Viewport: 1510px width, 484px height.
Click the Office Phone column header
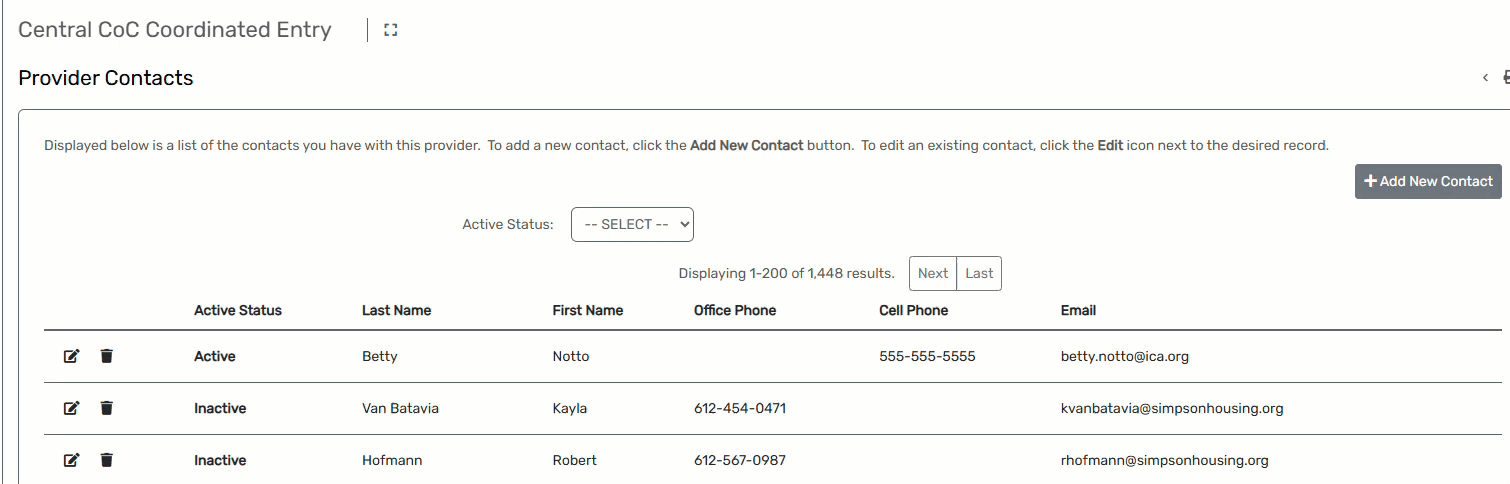734,311
